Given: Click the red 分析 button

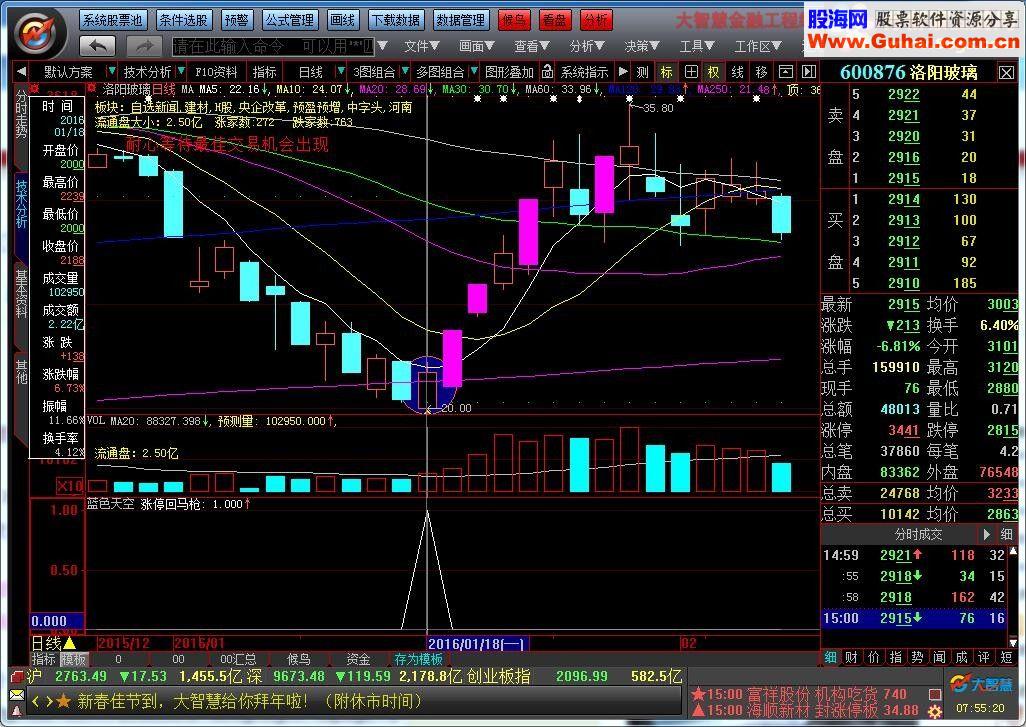Looking at the screenshot, I should [x=596, y=20].
